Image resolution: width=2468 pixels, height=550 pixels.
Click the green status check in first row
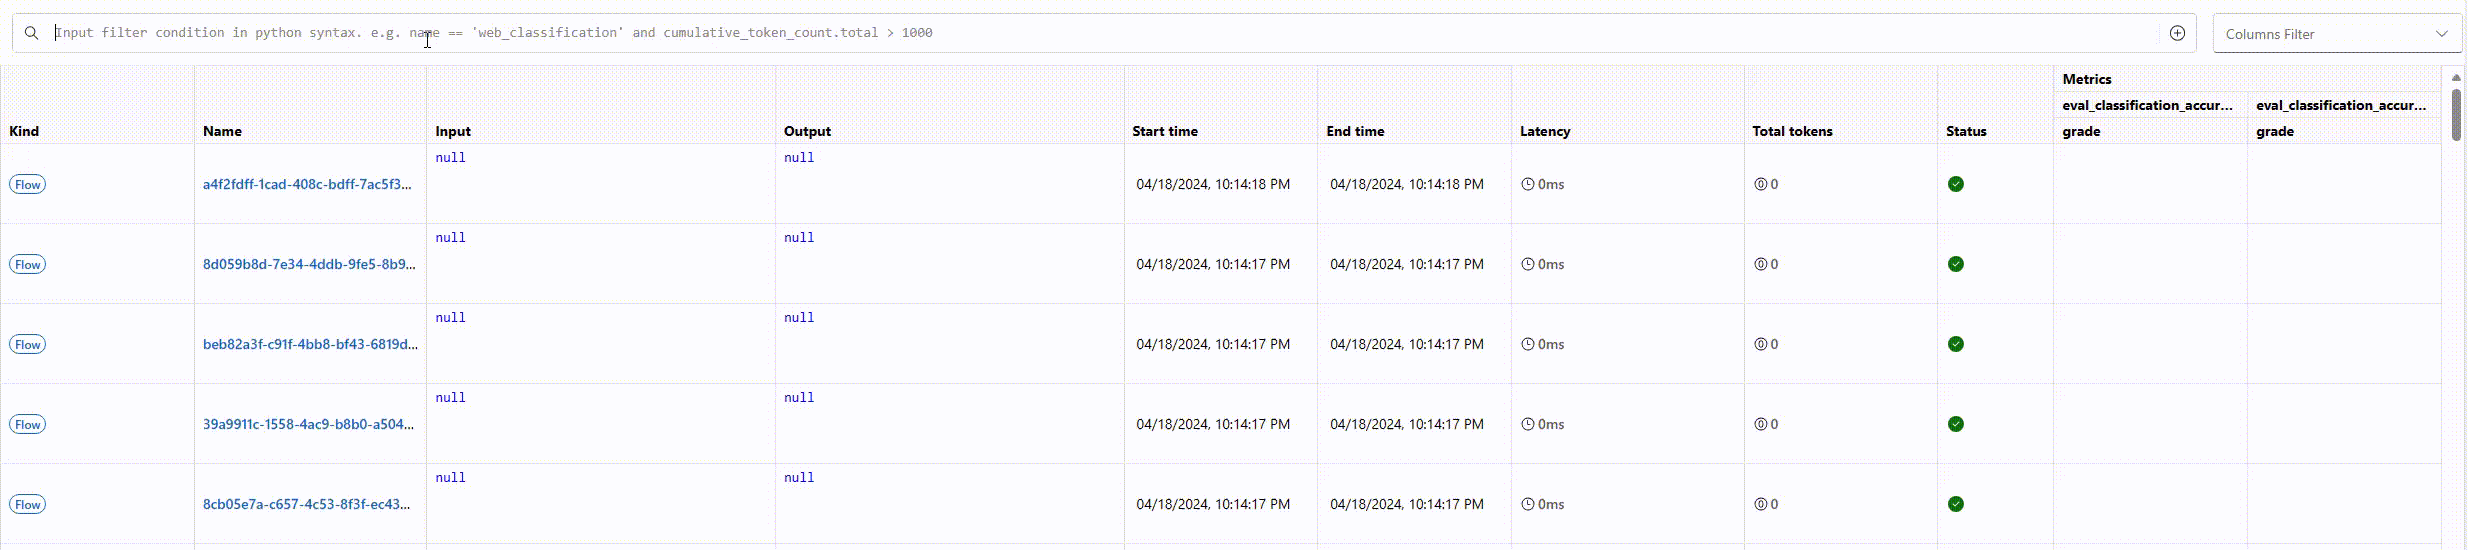(x=1956, y=184)
